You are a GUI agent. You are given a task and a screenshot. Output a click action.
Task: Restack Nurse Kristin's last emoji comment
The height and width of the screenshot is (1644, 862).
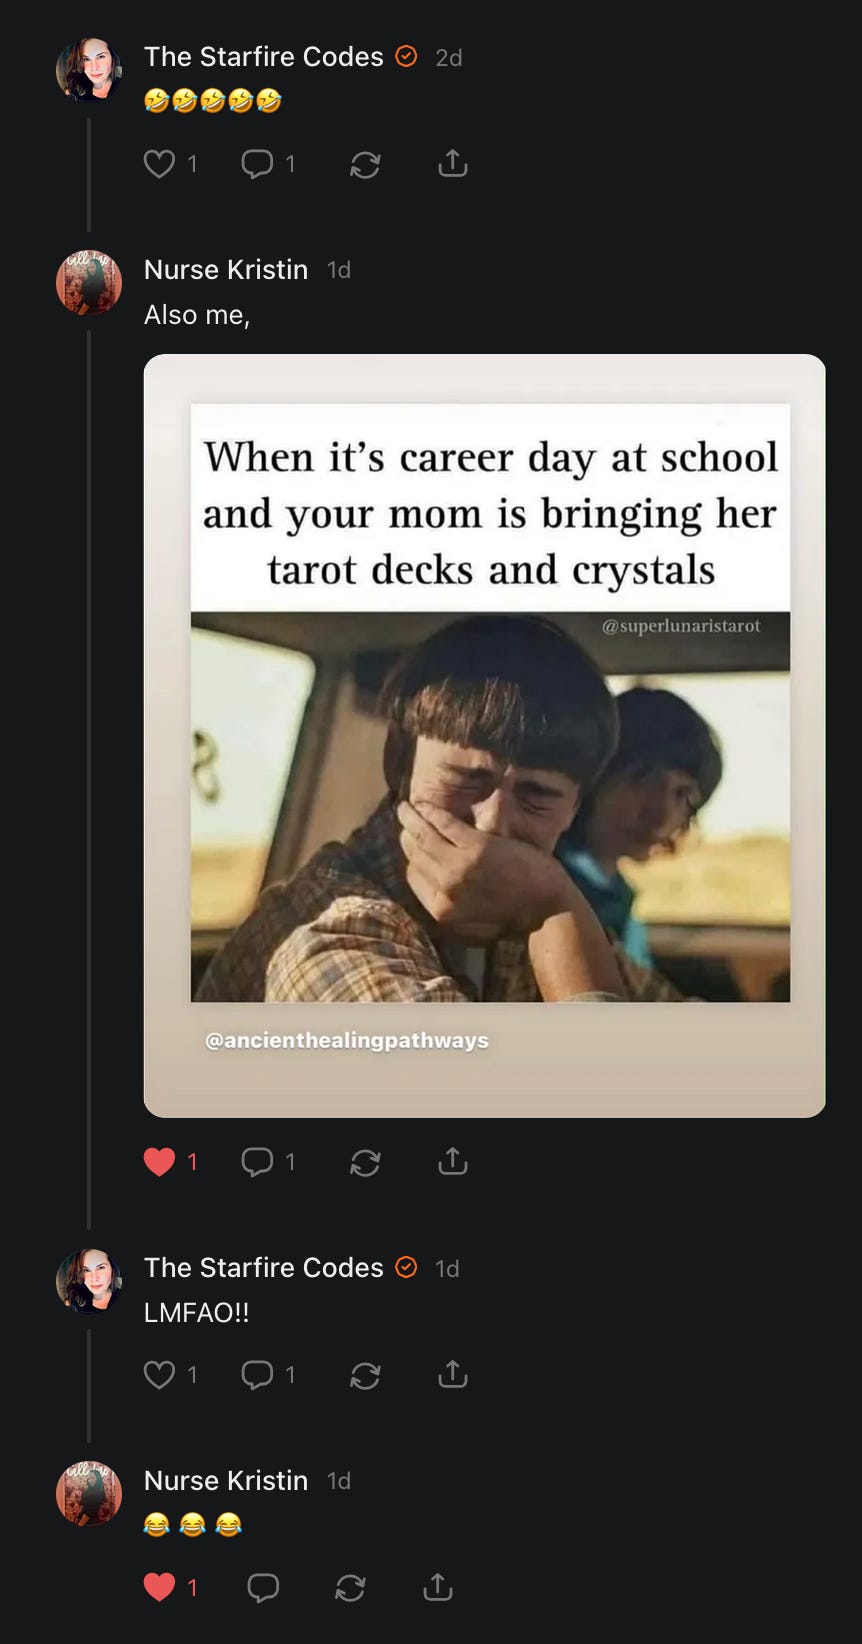point(350,1587)
